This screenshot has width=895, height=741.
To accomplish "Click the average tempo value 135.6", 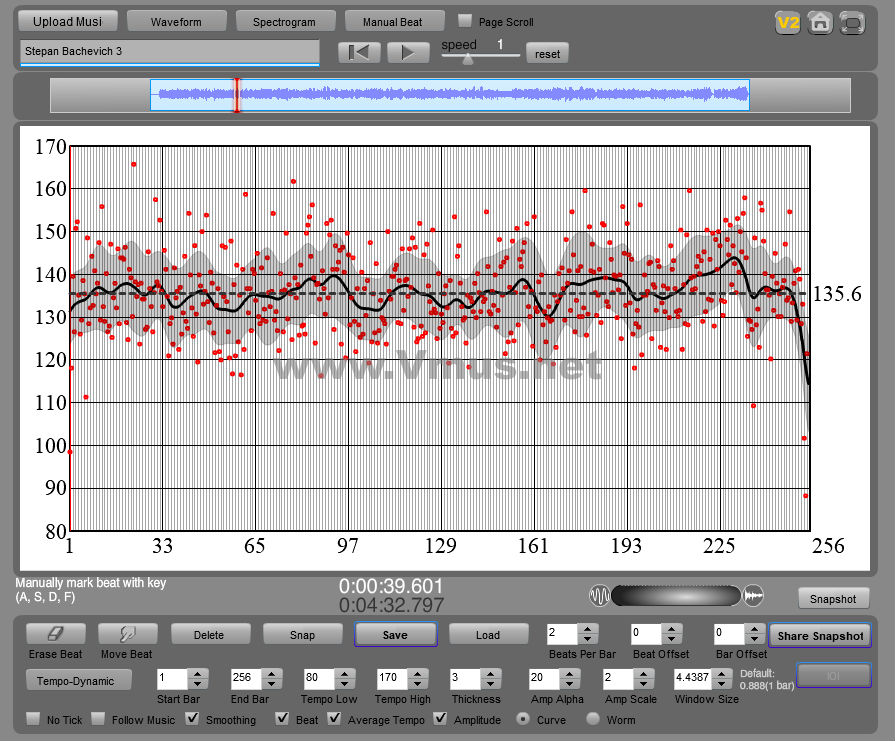I will pos(836,293).
